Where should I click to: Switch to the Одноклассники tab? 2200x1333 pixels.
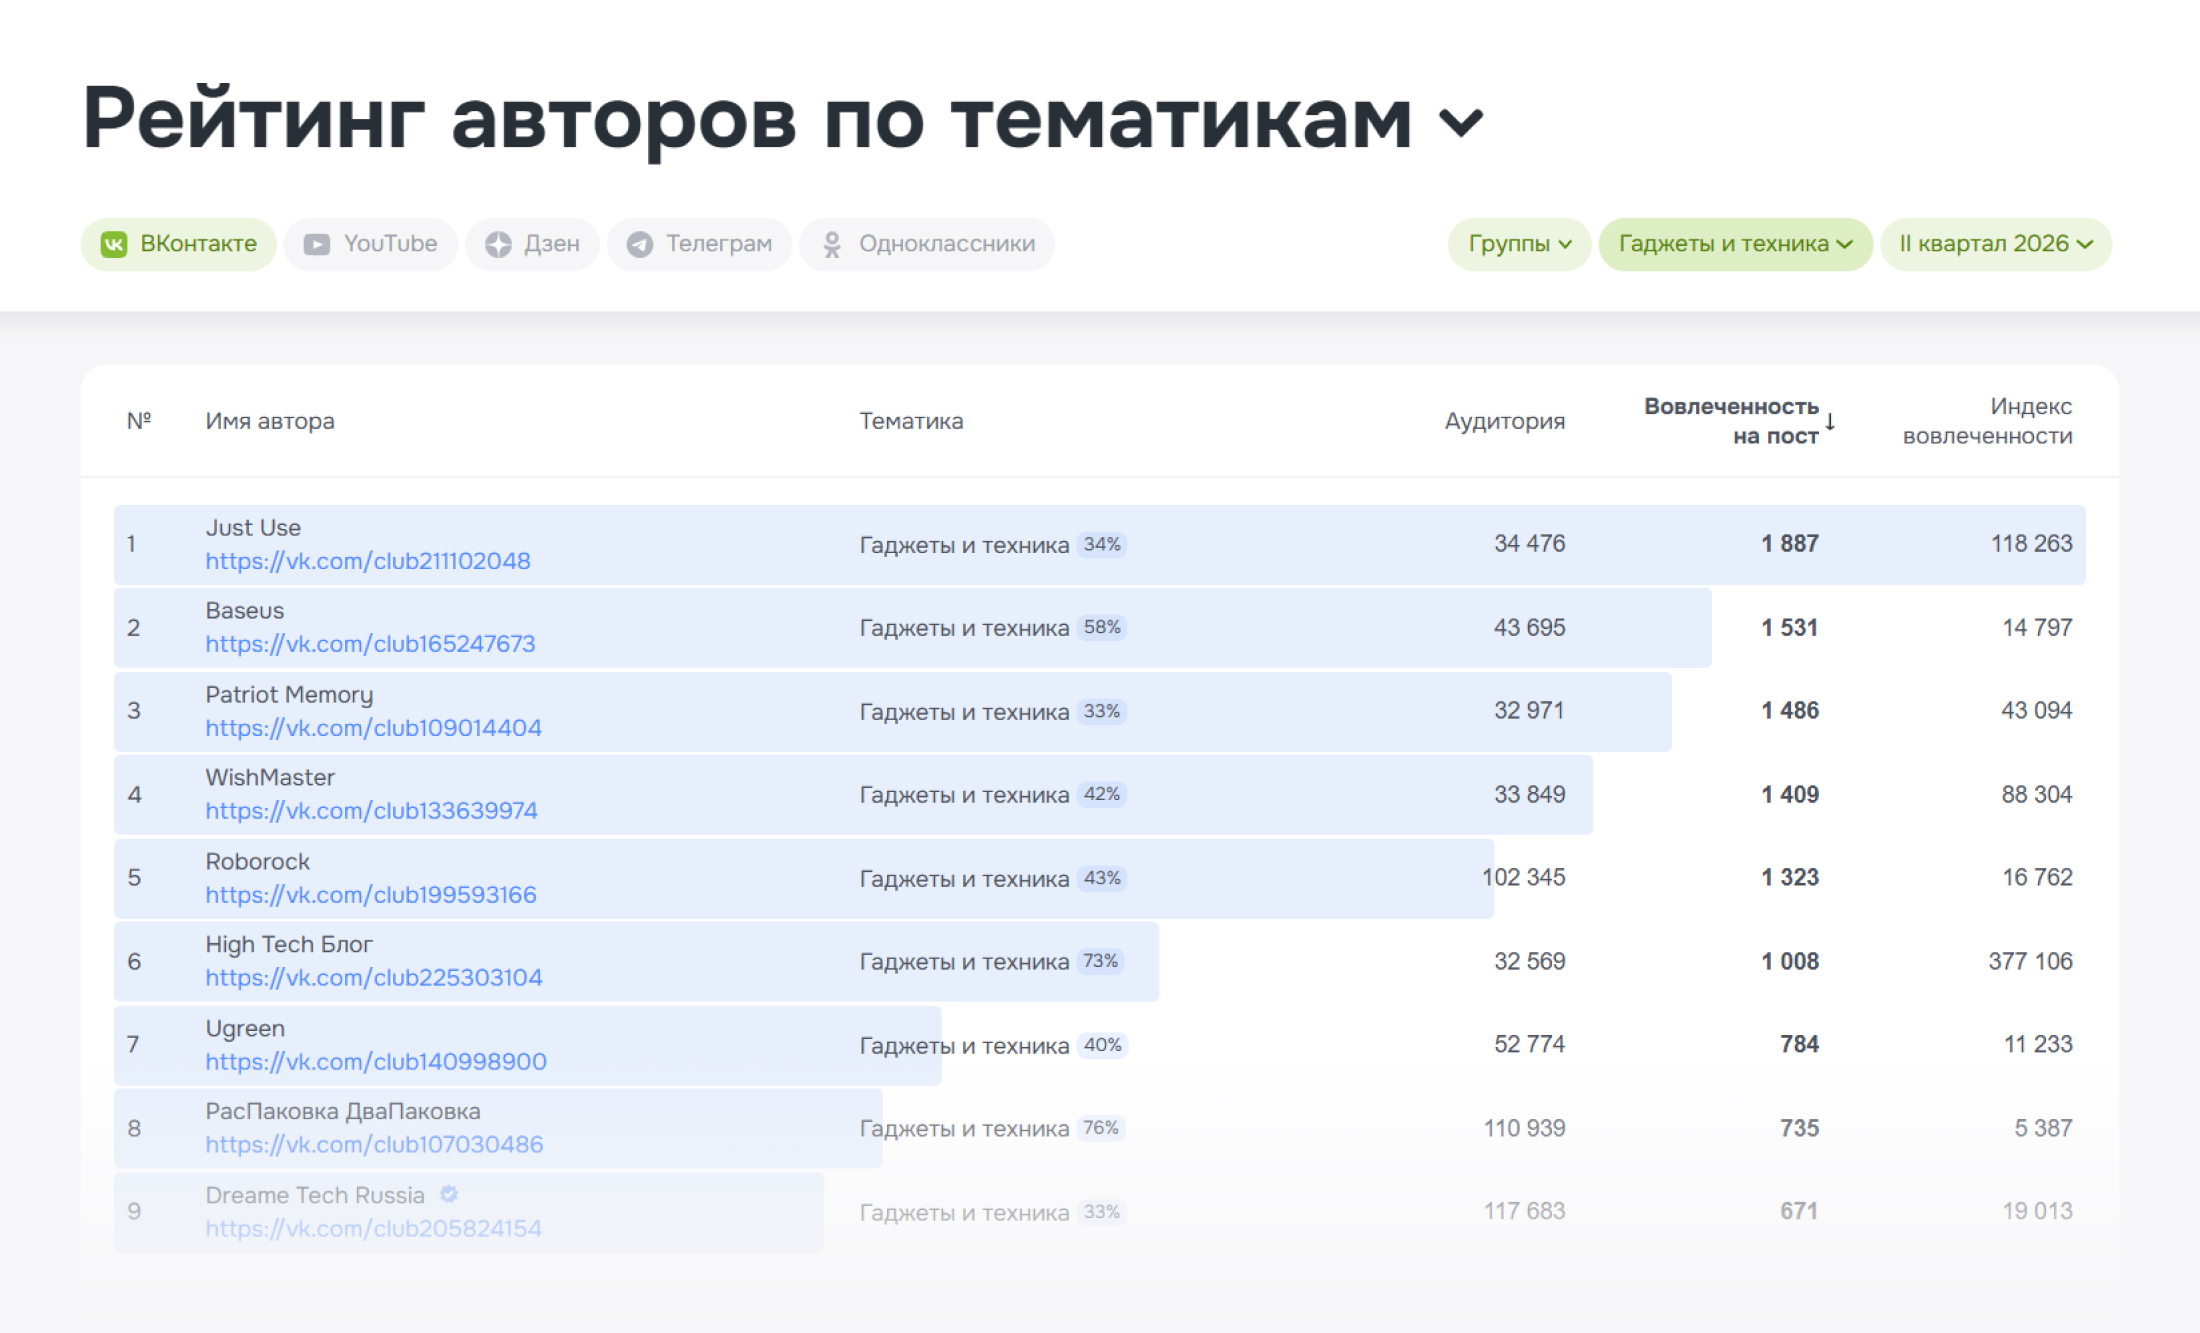click(927, 244)
